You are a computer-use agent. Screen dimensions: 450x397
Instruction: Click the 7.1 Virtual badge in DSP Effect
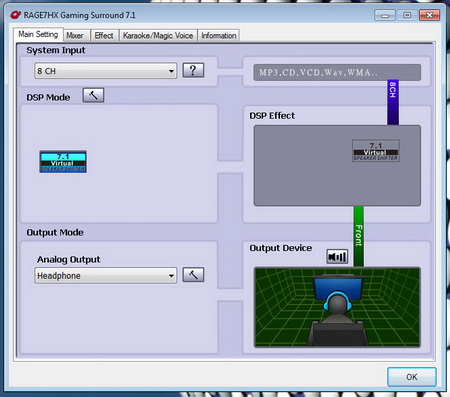(376, 151)
